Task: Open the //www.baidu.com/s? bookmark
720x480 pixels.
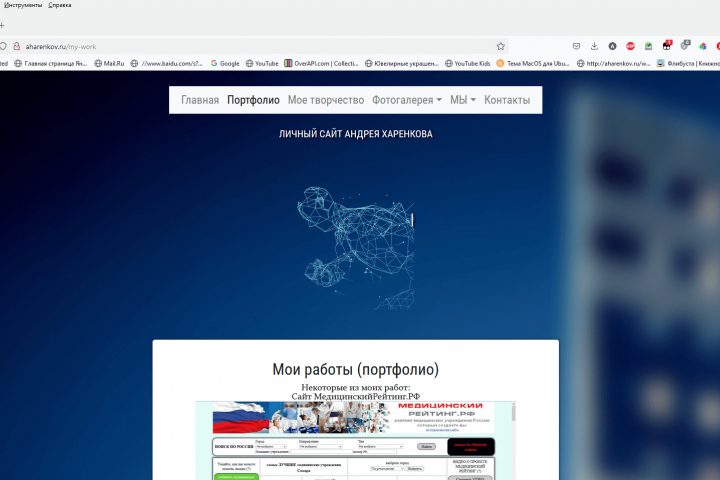Action: (167, 63)
